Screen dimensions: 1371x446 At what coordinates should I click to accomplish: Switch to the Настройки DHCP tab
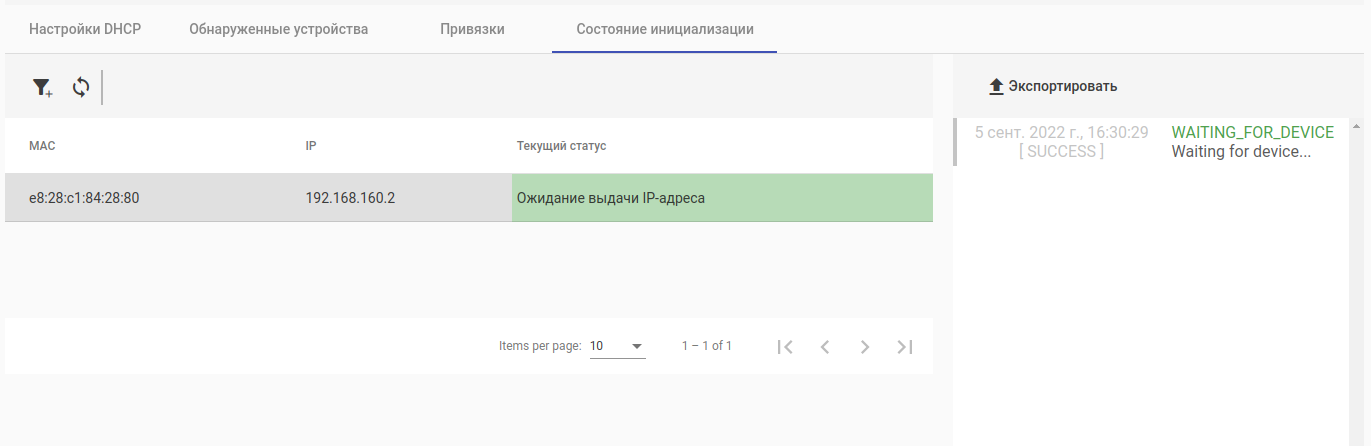coord(85,29)
